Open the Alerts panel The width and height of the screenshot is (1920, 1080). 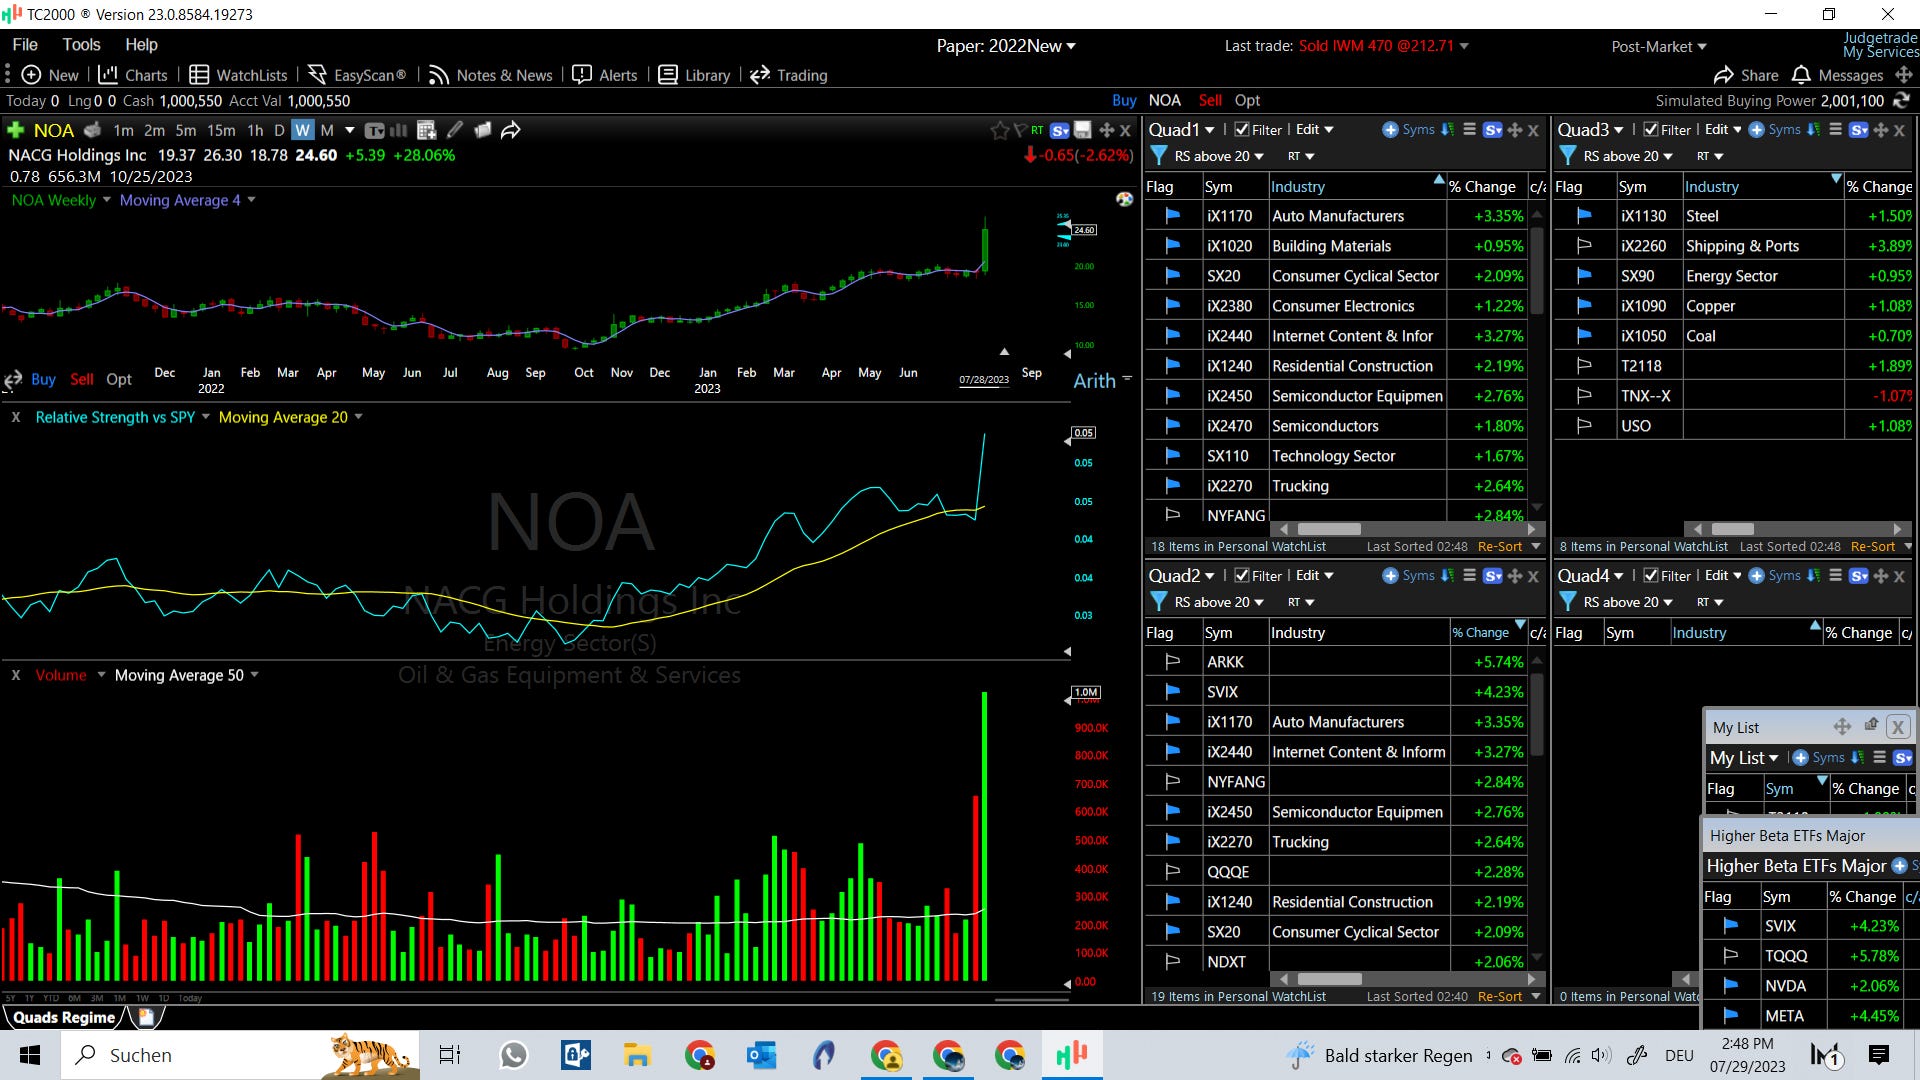click(x=605, y=75)
